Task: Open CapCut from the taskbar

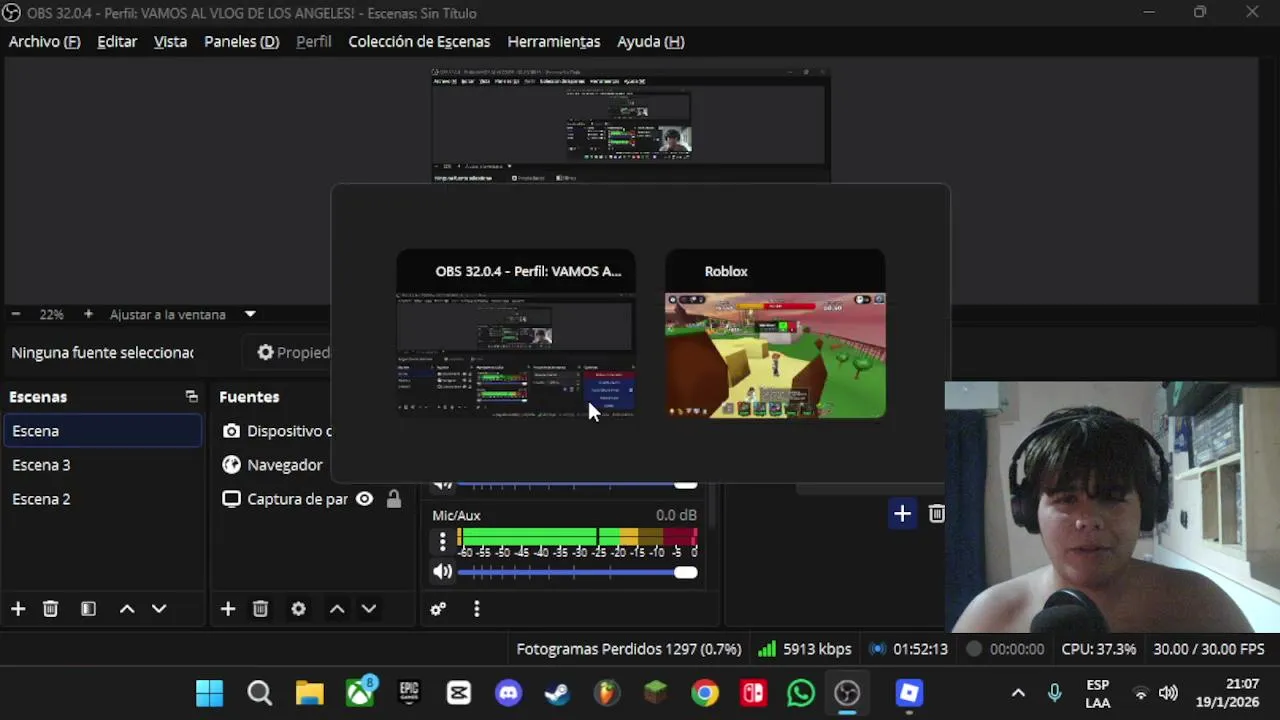Action: (459, 693)
